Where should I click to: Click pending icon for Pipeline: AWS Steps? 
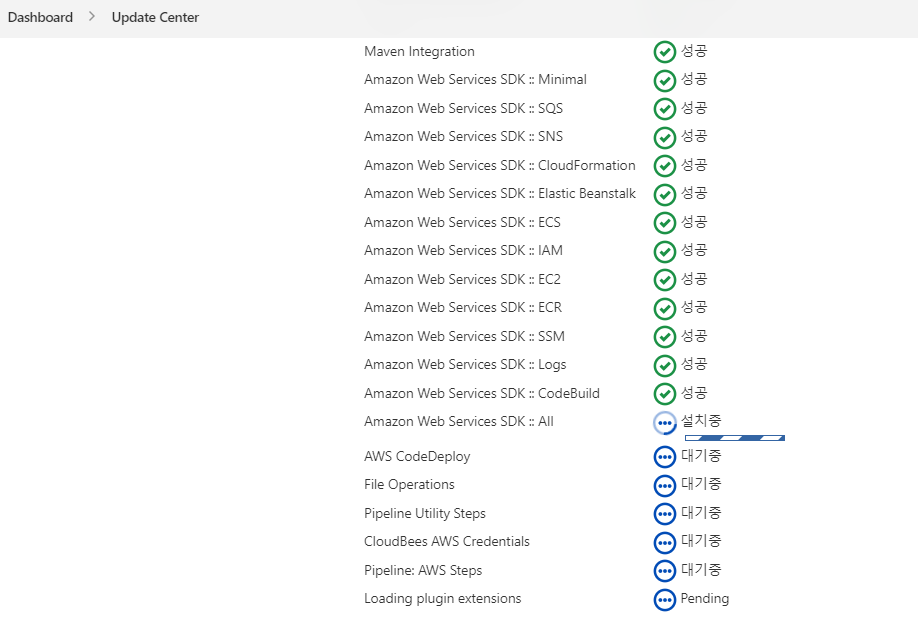click(664, 571)
